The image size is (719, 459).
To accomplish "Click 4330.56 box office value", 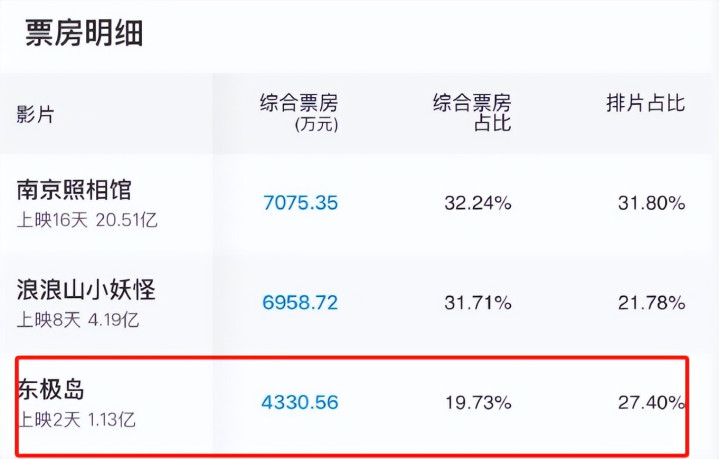I will tap(300, 403).
